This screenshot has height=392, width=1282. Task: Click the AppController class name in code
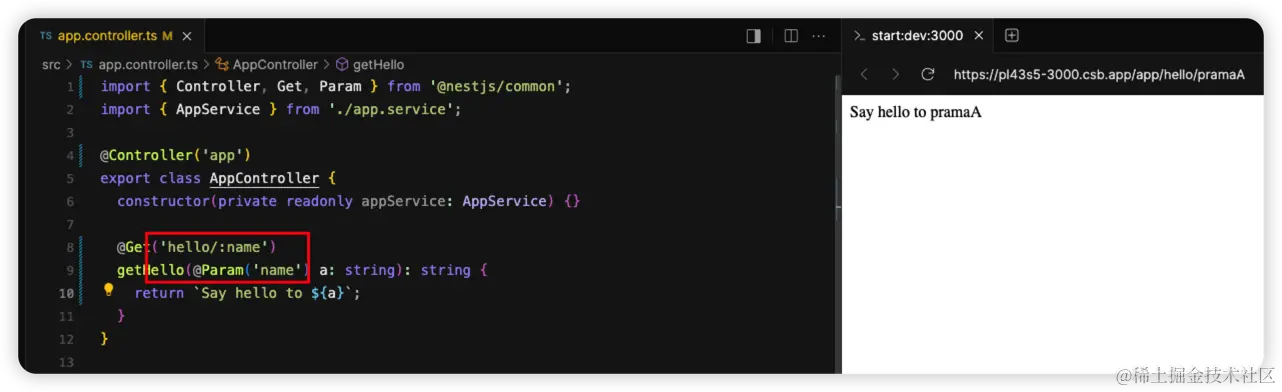[264, 179]
